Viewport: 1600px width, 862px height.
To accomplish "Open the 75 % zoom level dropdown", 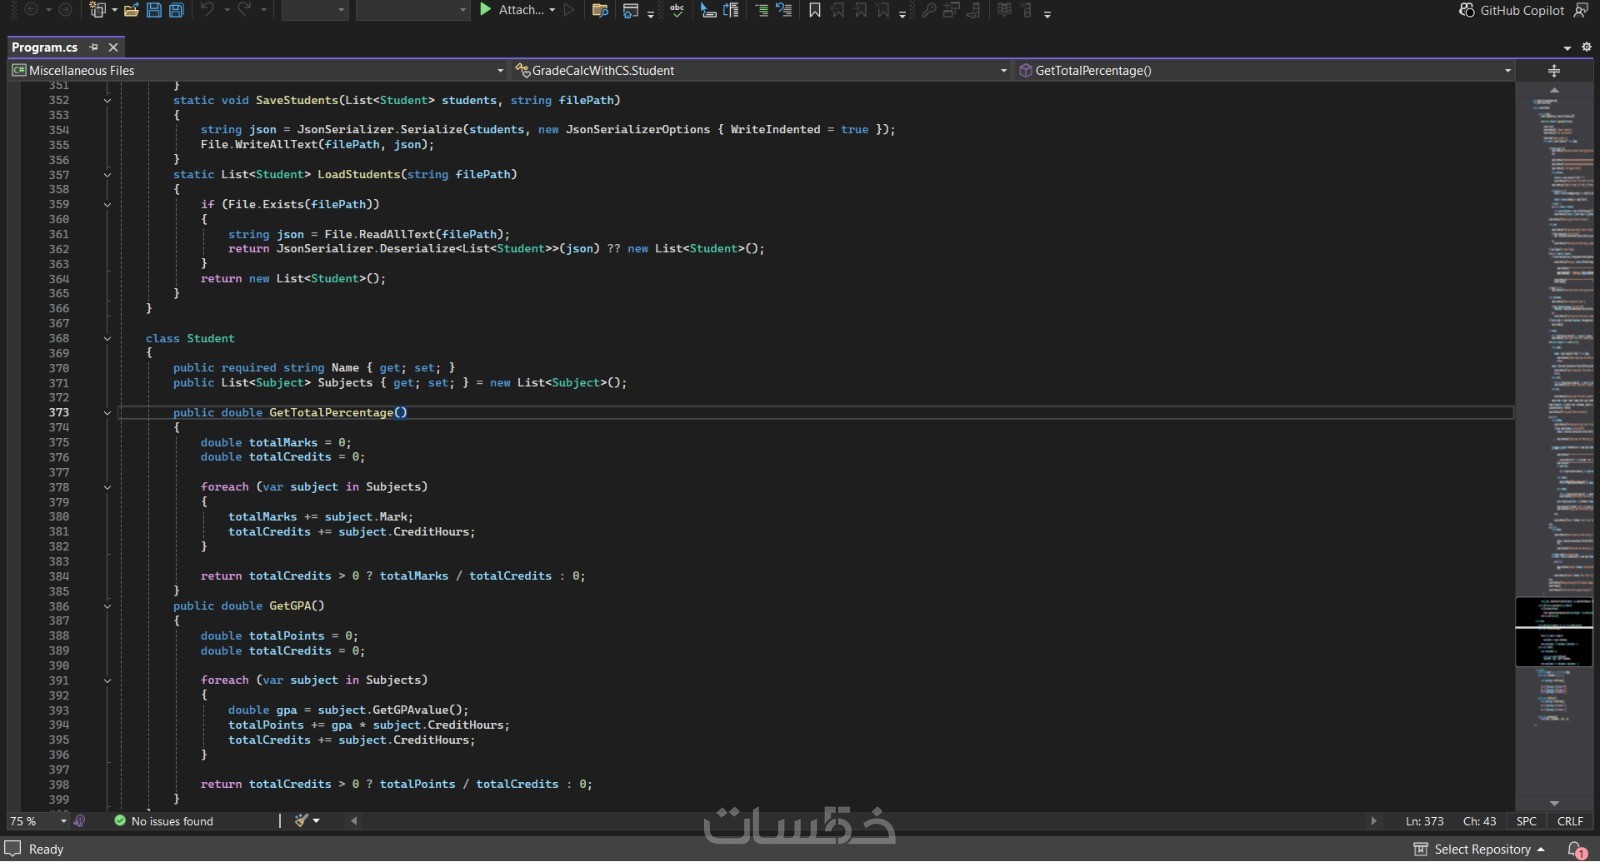I will (63, 821).
